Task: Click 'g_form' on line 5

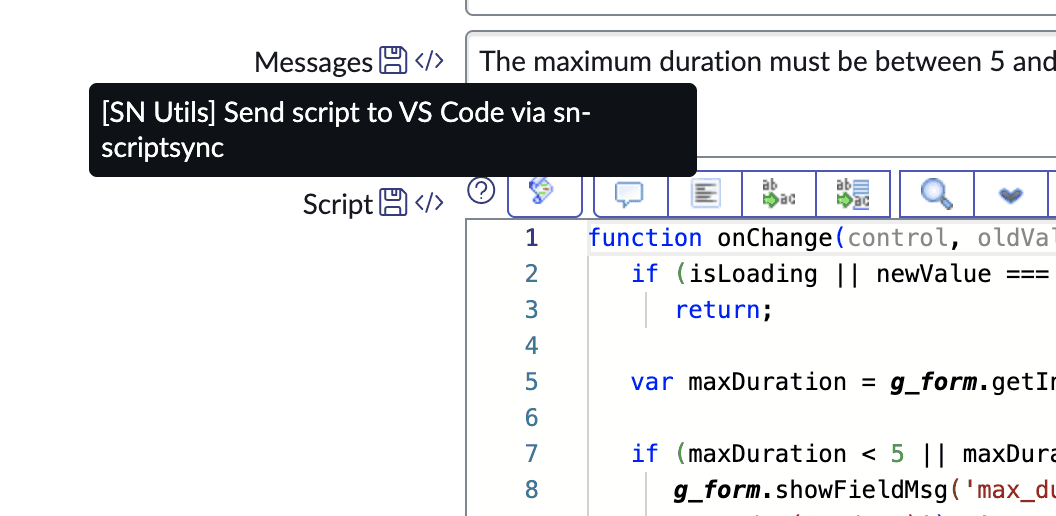Action: pyautogui.click(x=931, y=383)
